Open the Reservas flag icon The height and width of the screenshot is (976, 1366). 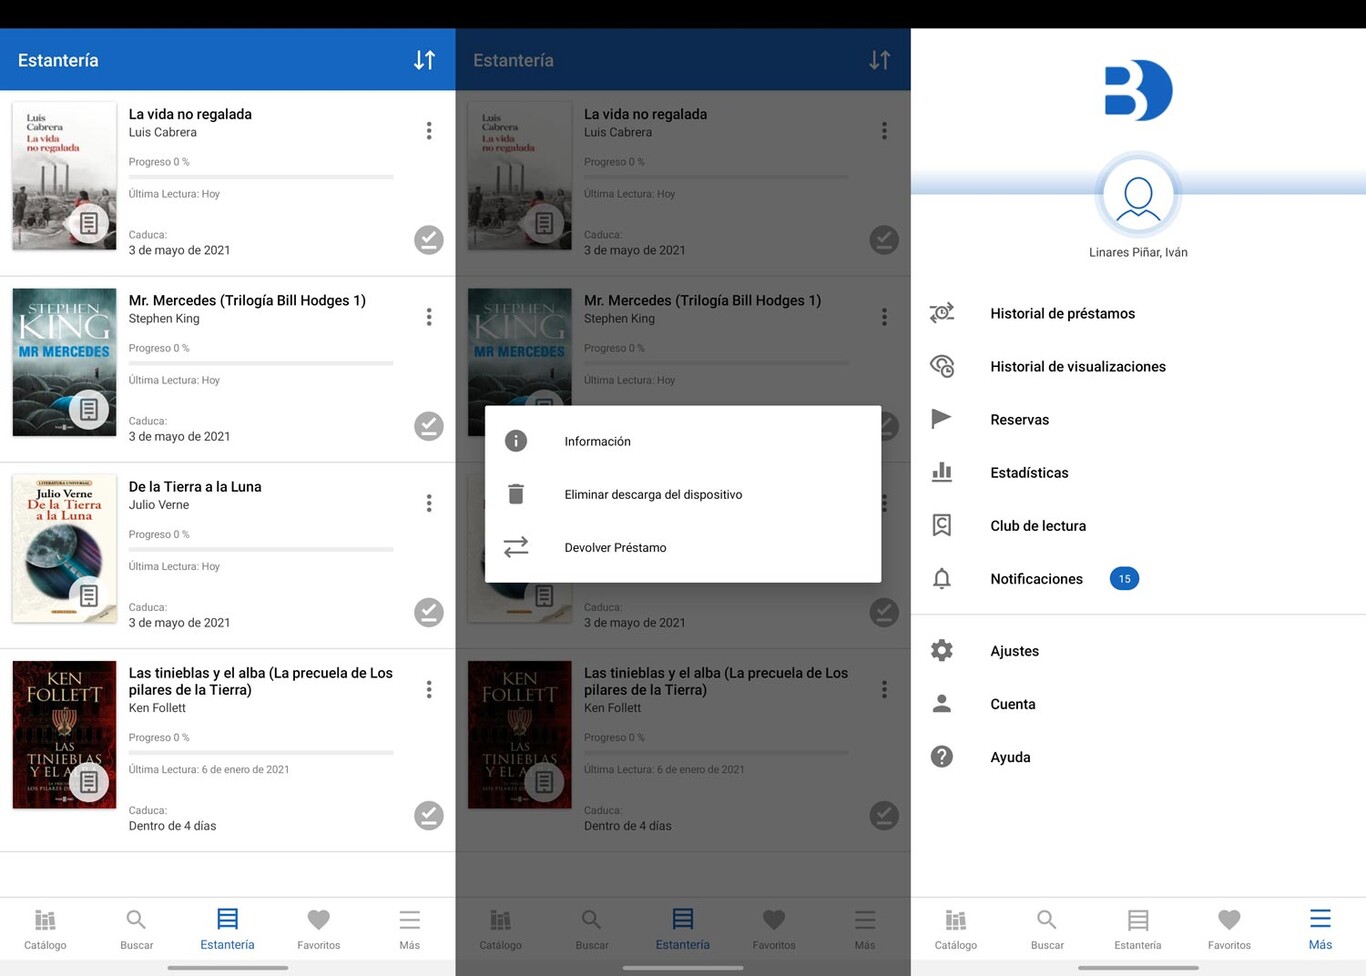(x=941, y=419)
